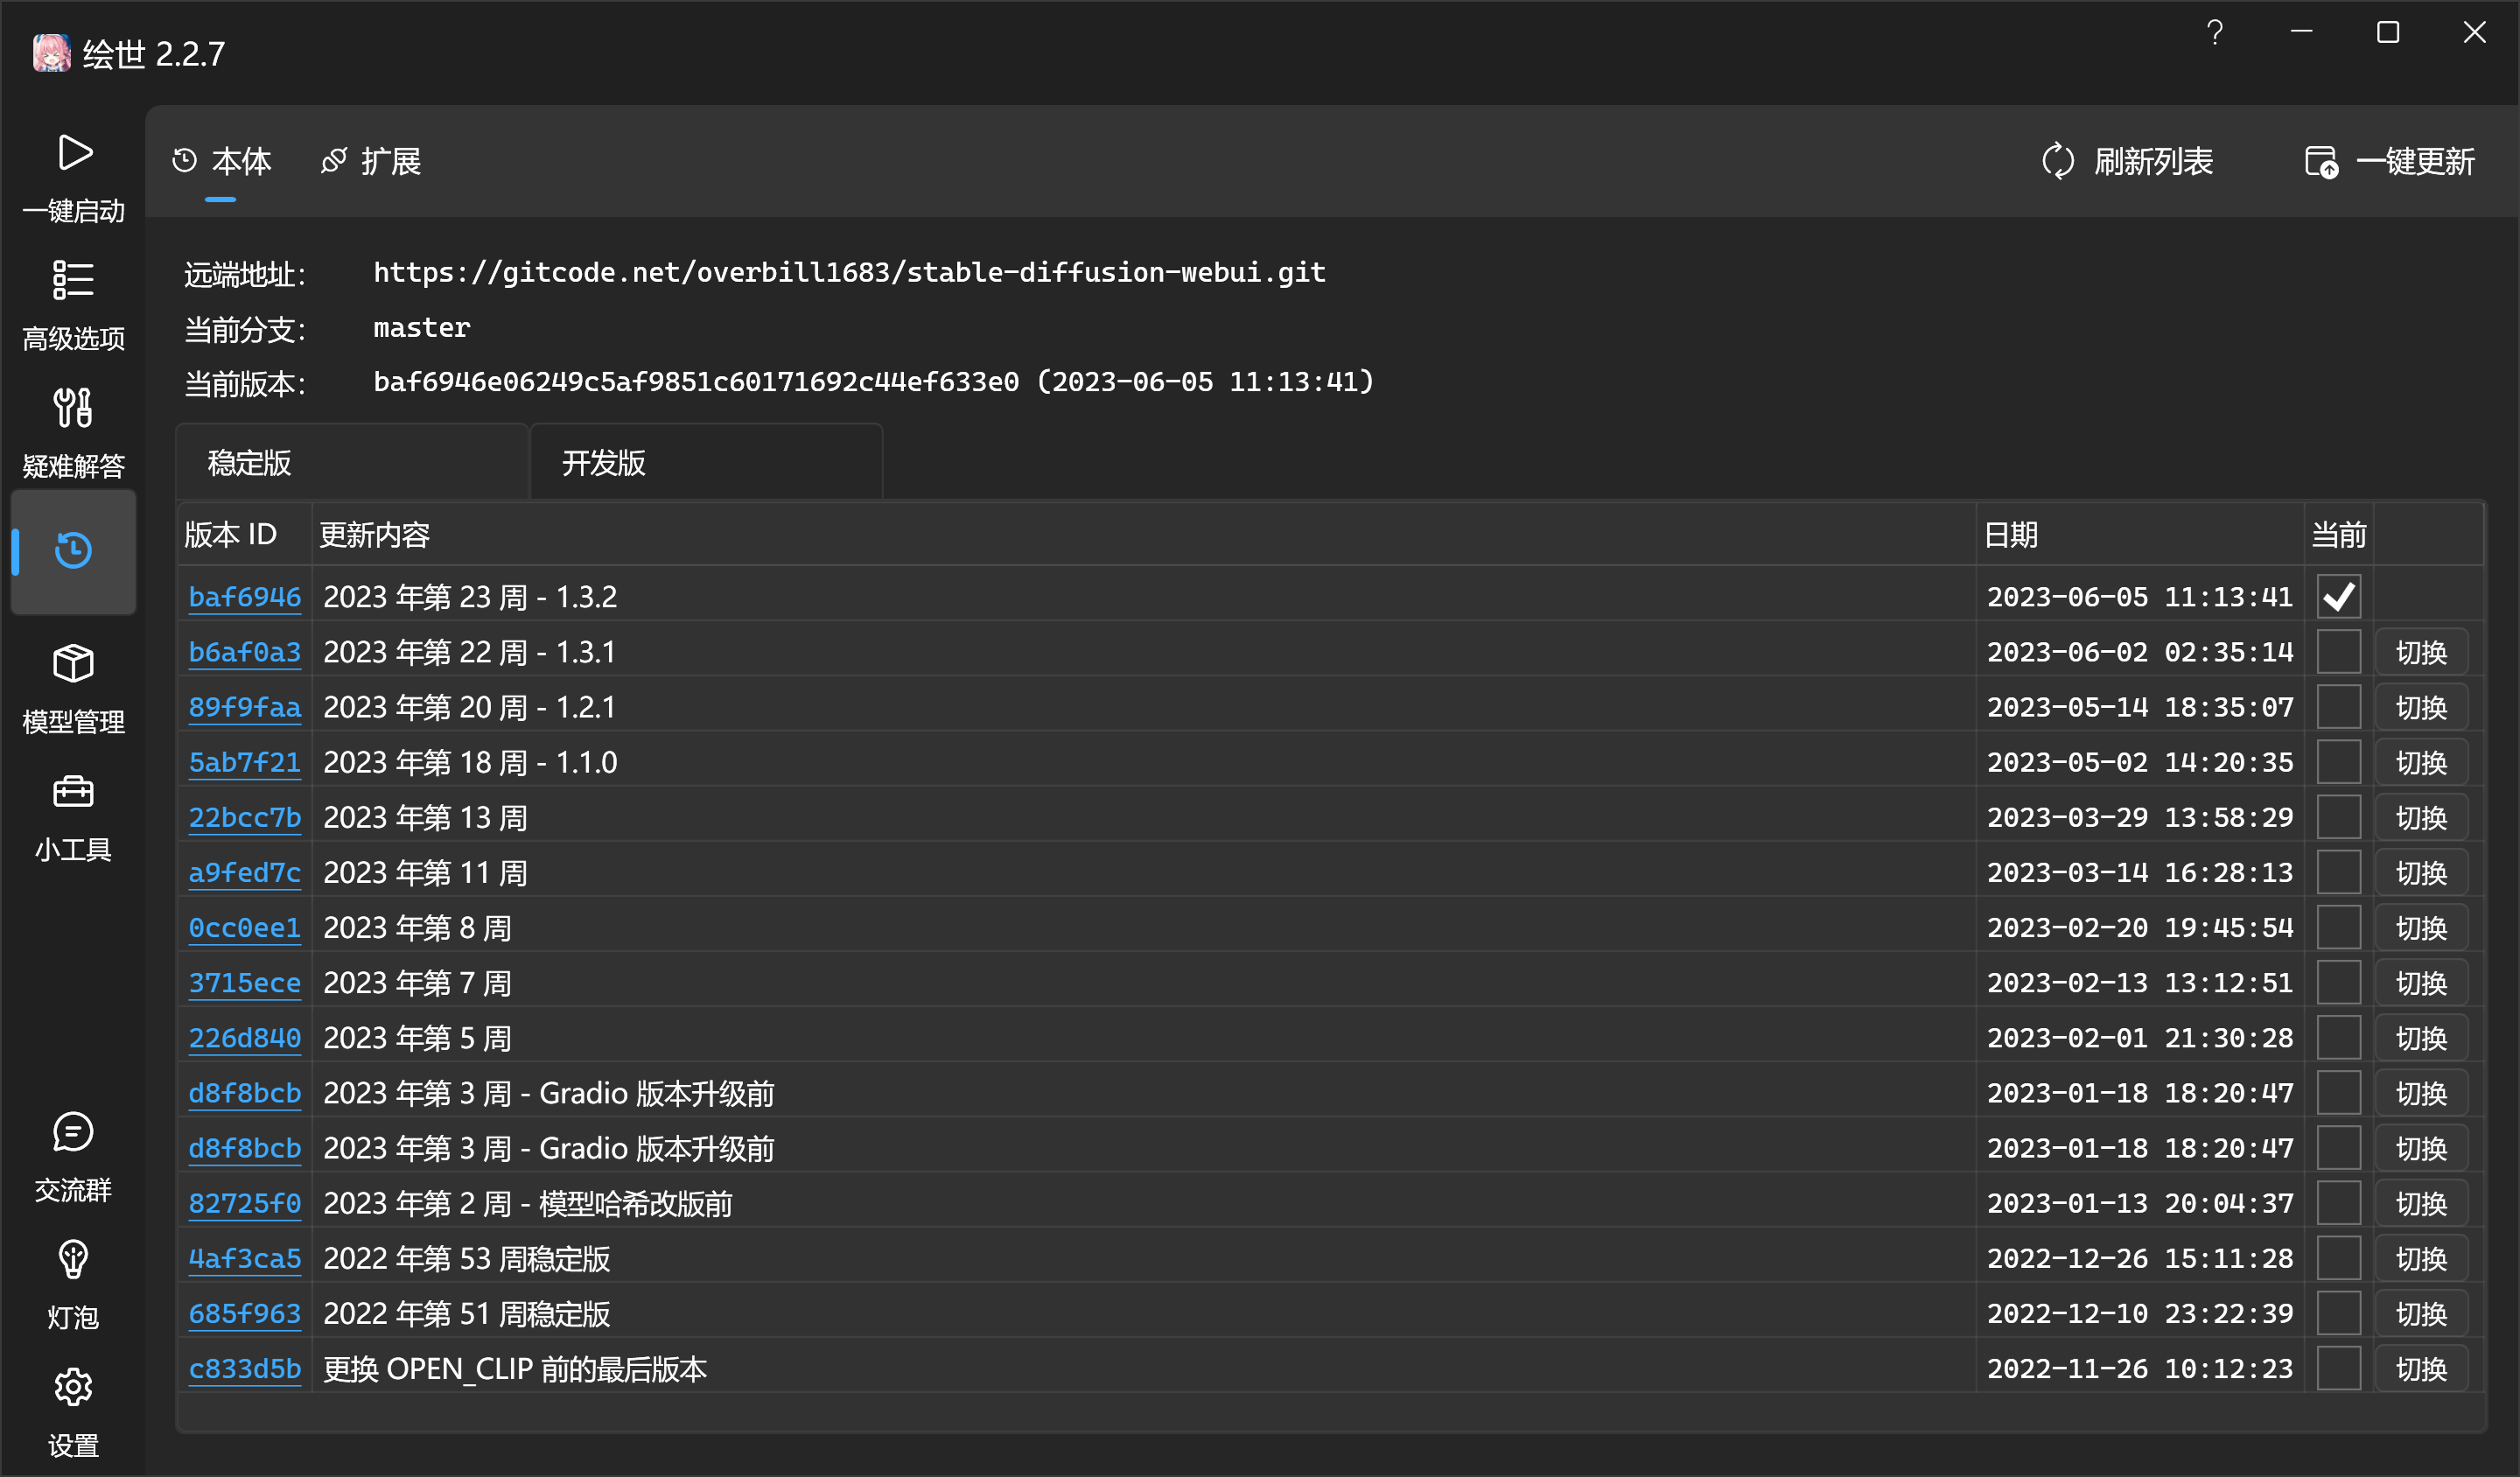This screenshot has width=2520, height=1477.
Task: Open 模型管理 cube icon in sidebar
Action: coord(73,664)
